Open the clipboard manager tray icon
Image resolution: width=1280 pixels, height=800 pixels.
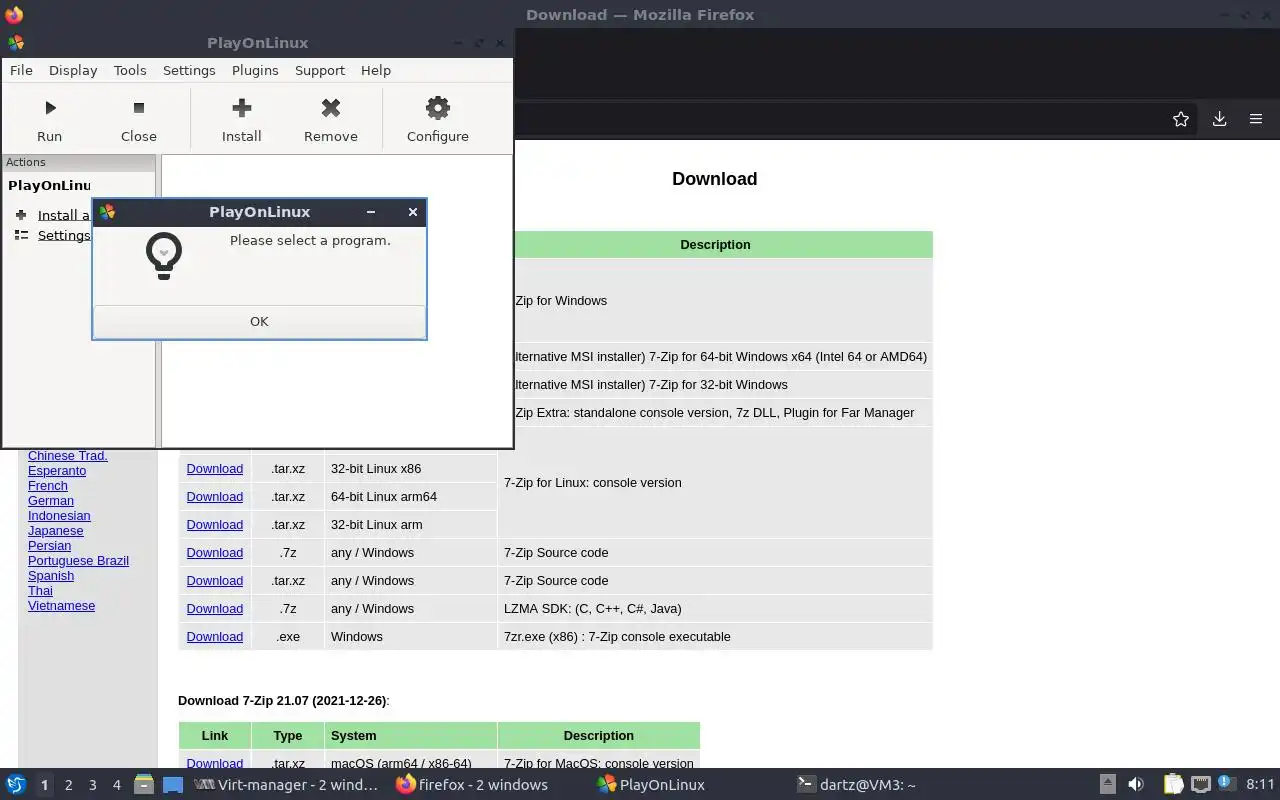point(1173,785)
